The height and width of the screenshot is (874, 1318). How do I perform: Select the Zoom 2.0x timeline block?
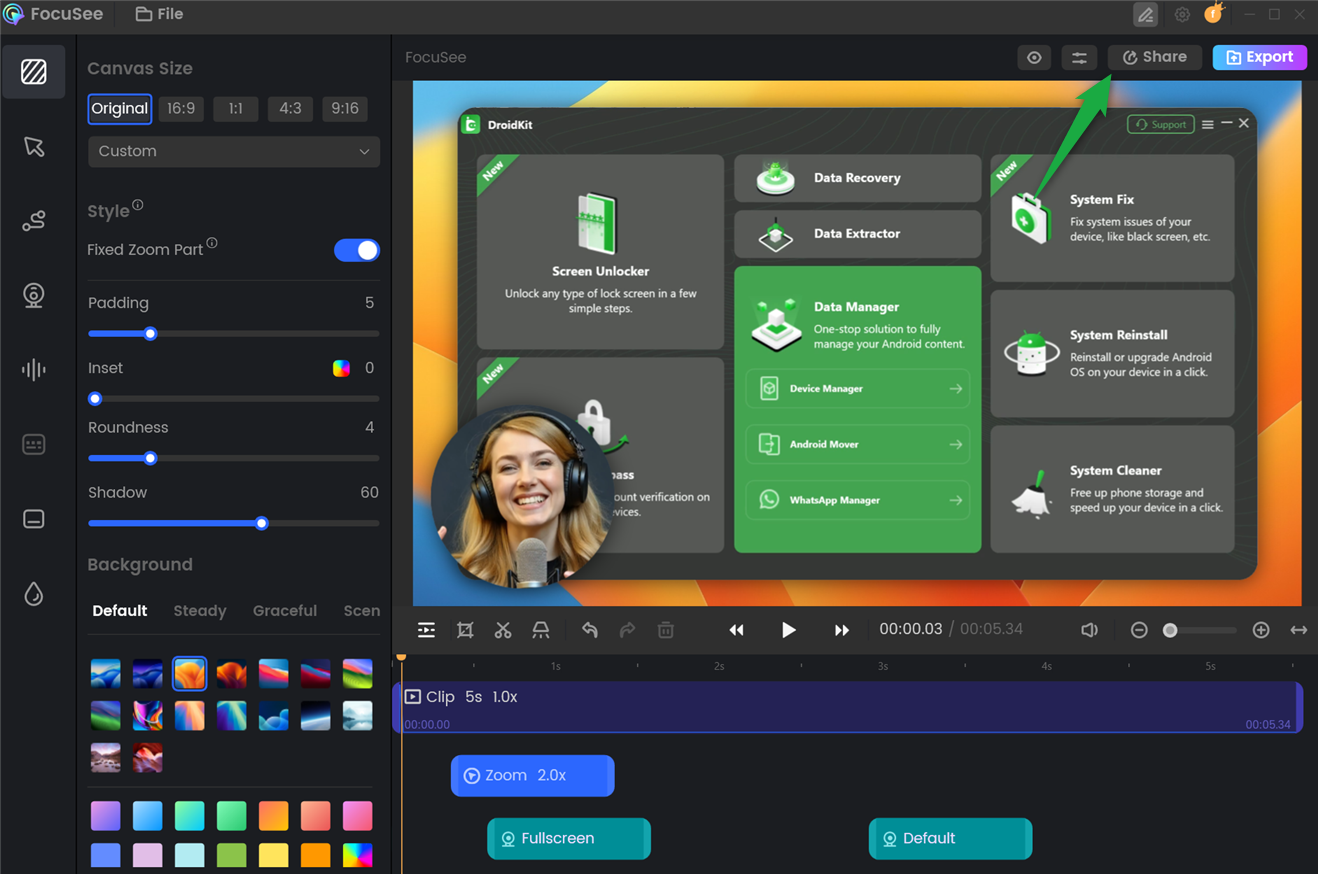point(533,776)
